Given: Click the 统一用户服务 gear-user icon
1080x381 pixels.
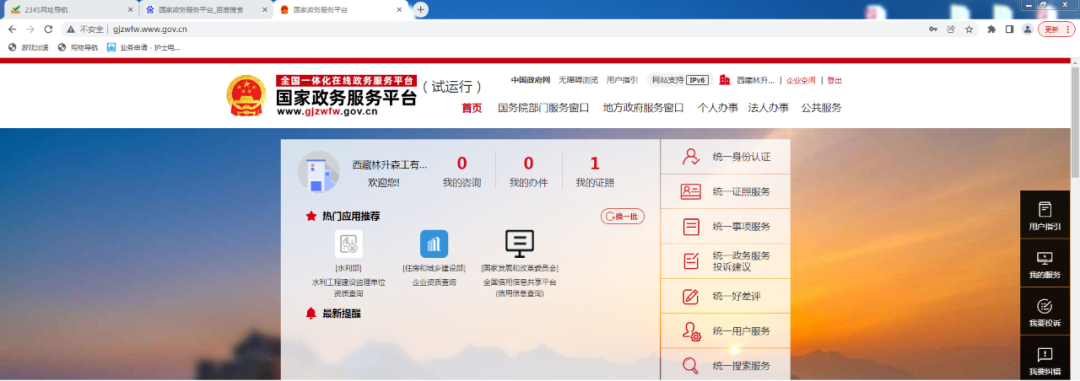Looking at the screenshot, I should [x=691, y=331].
